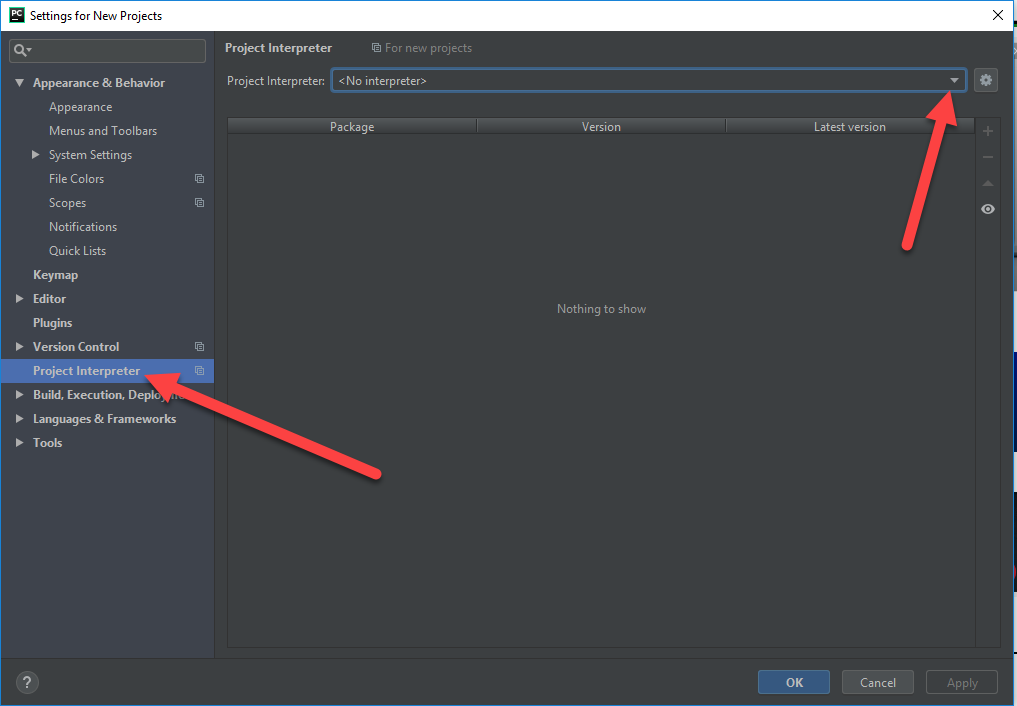Click the project-level icon beside Scopes
The width and height of the screenshot is (1017, 706).
[199, 203]
